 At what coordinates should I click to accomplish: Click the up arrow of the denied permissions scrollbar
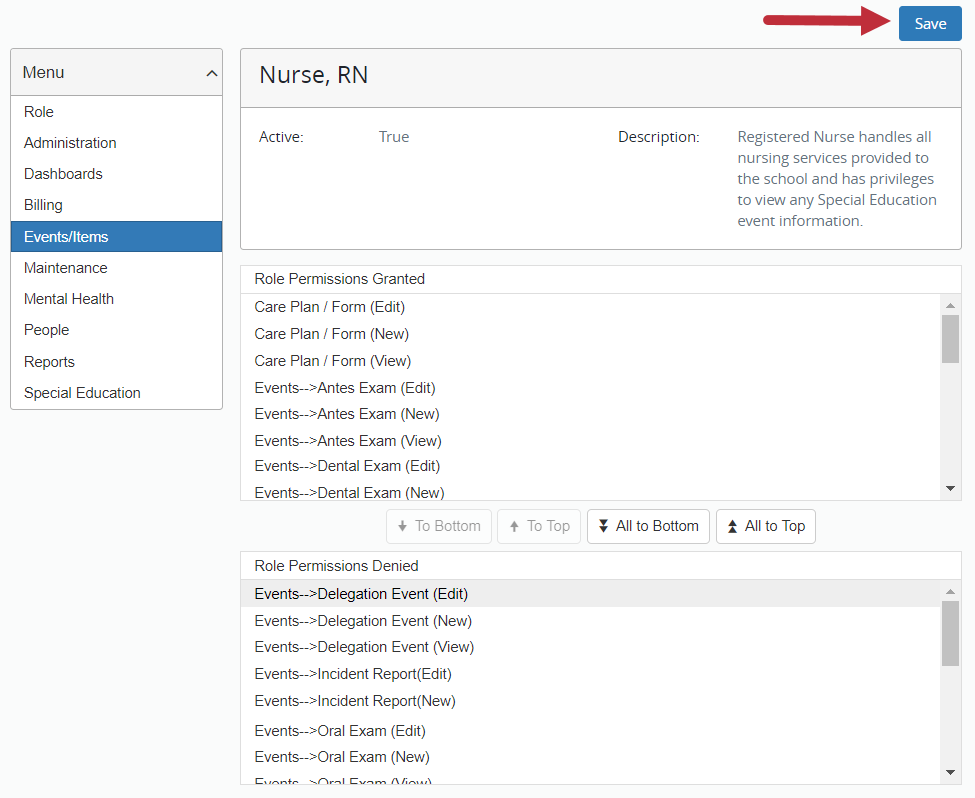(950, 589)
